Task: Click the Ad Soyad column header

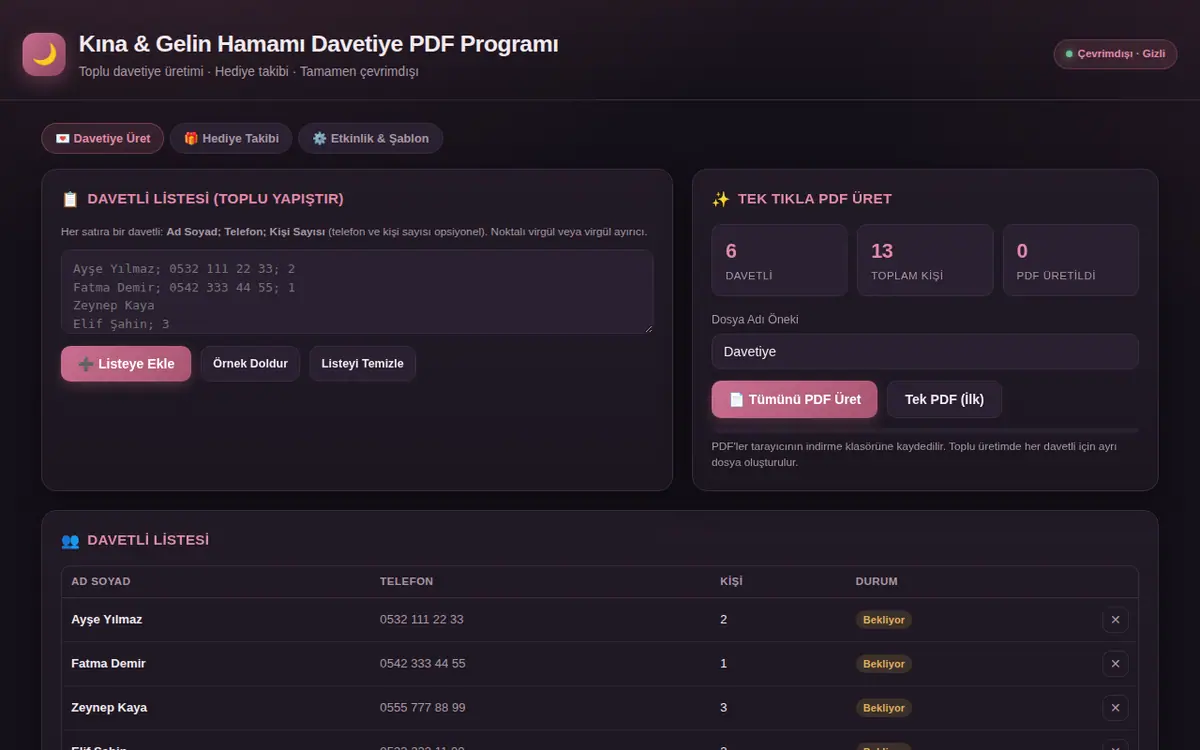Action: [x=101, y=582]
